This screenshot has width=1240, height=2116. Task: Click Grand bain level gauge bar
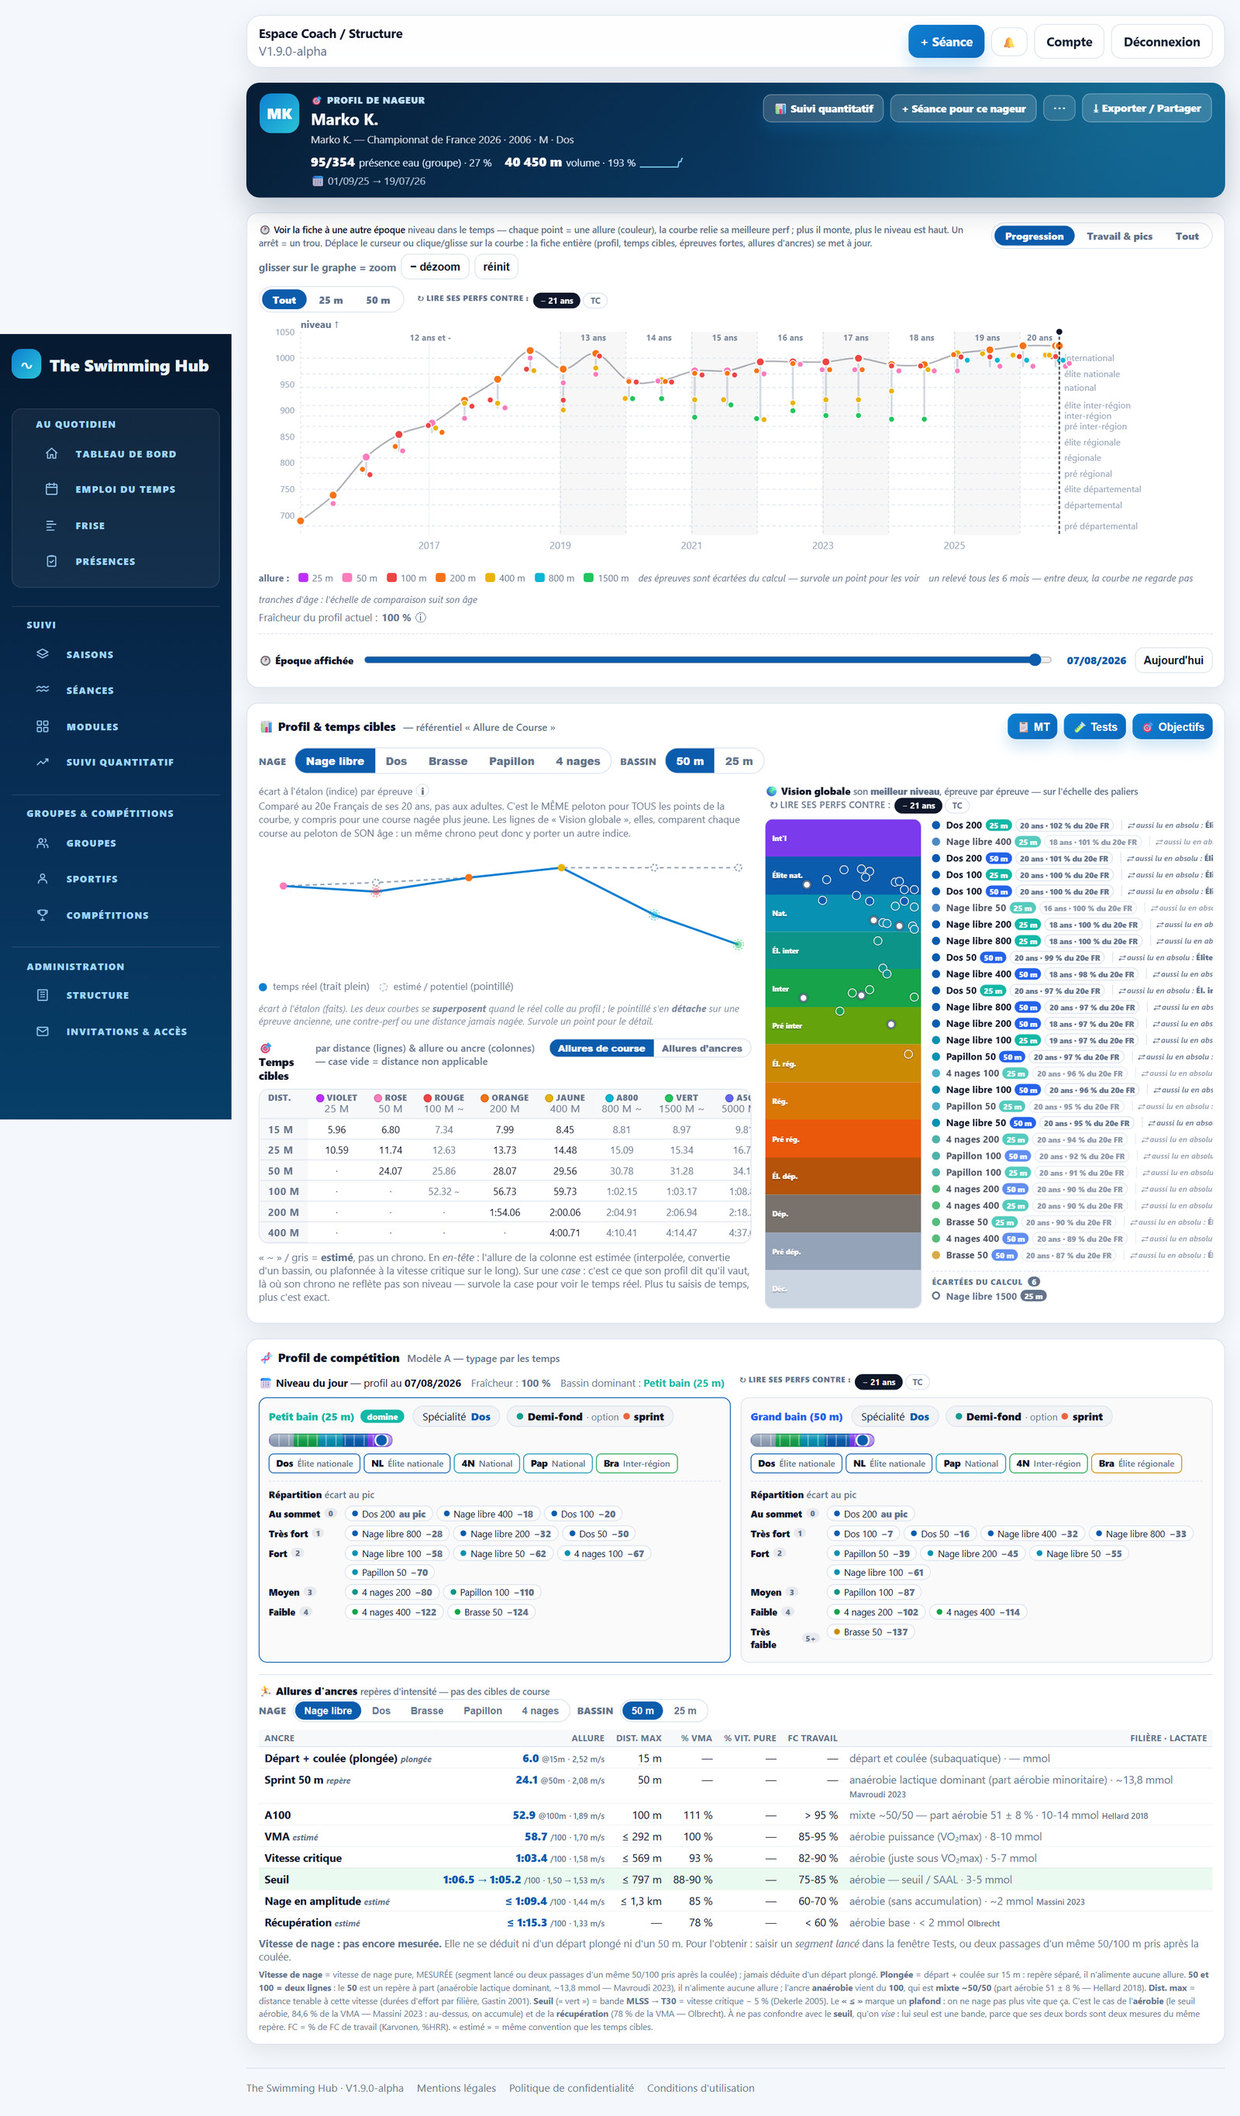pos(812,1440)
